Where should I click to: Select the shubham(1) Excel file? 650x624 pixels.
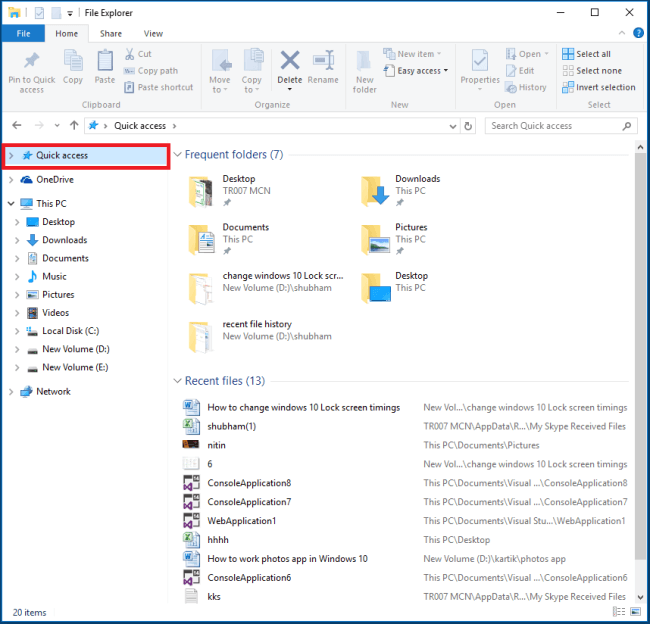pos(232,427)
